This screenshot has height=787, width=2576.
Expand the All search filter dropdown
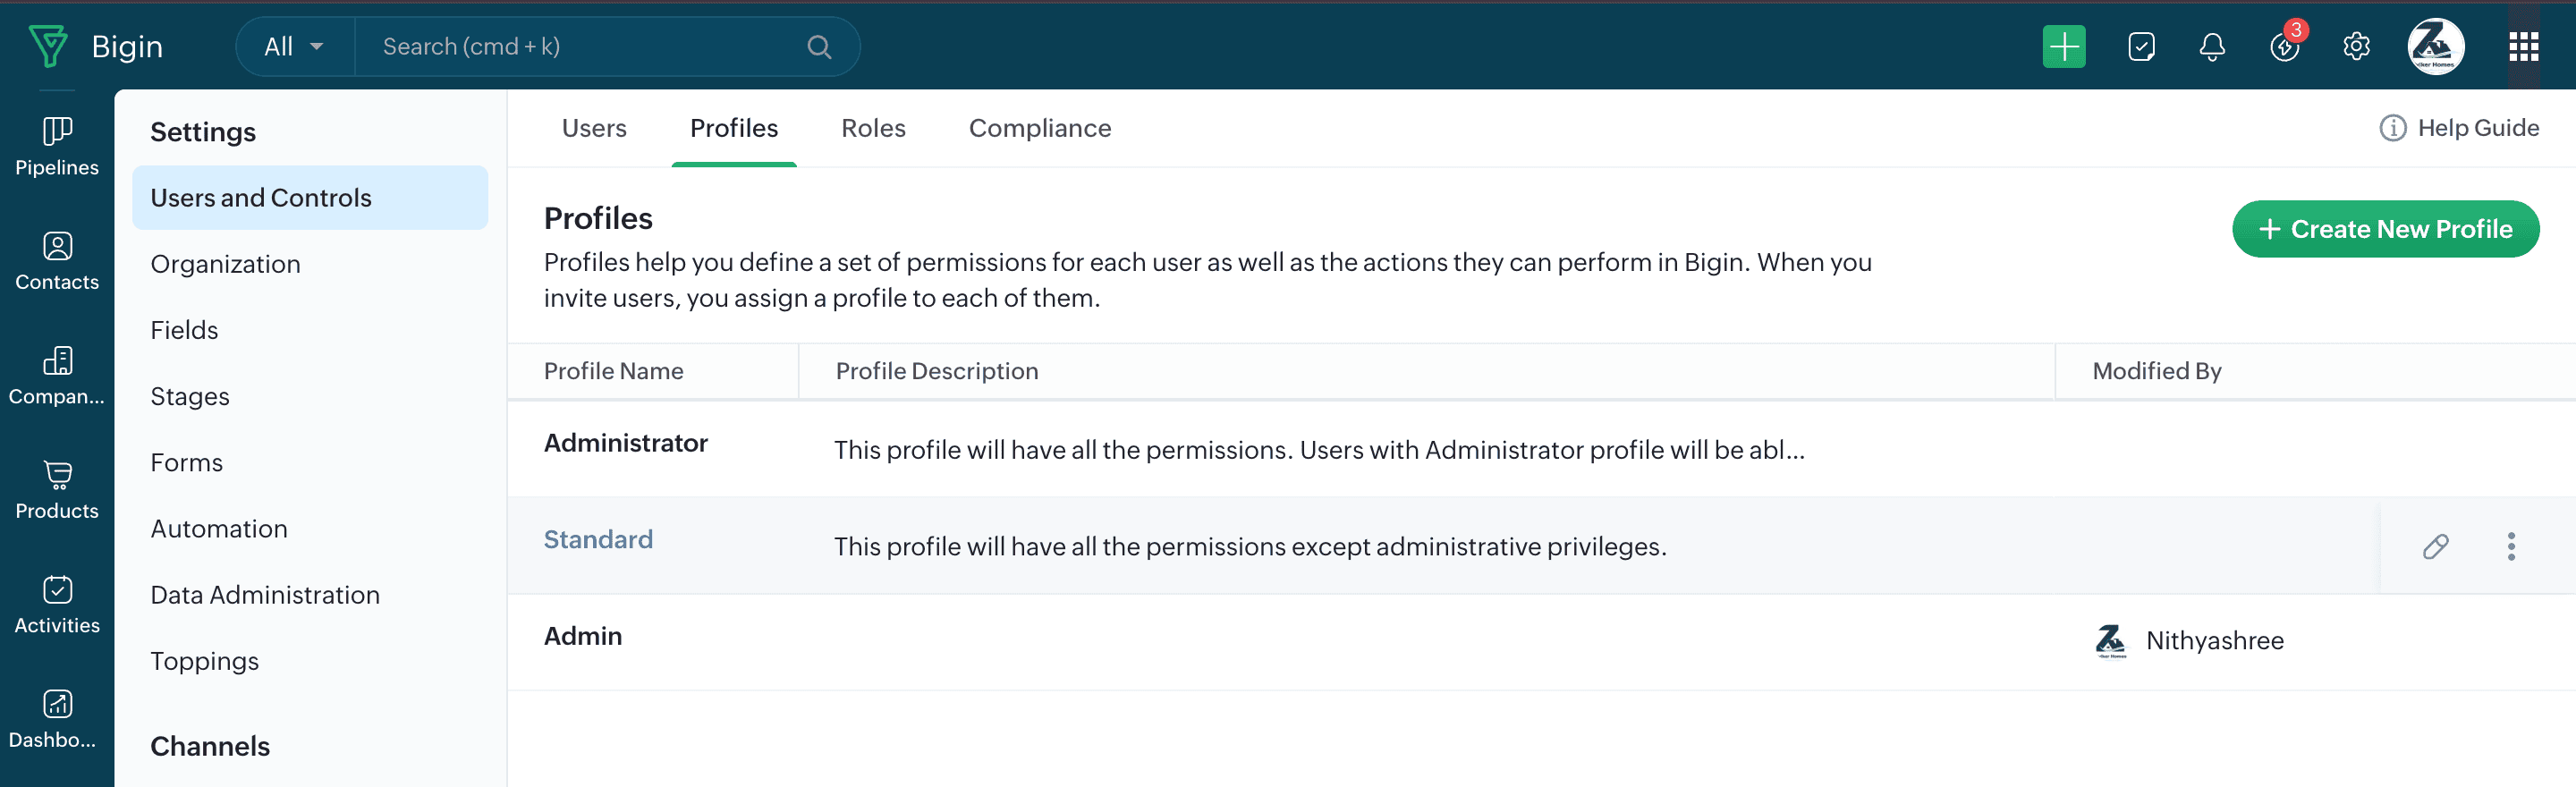tap(294, 47)
